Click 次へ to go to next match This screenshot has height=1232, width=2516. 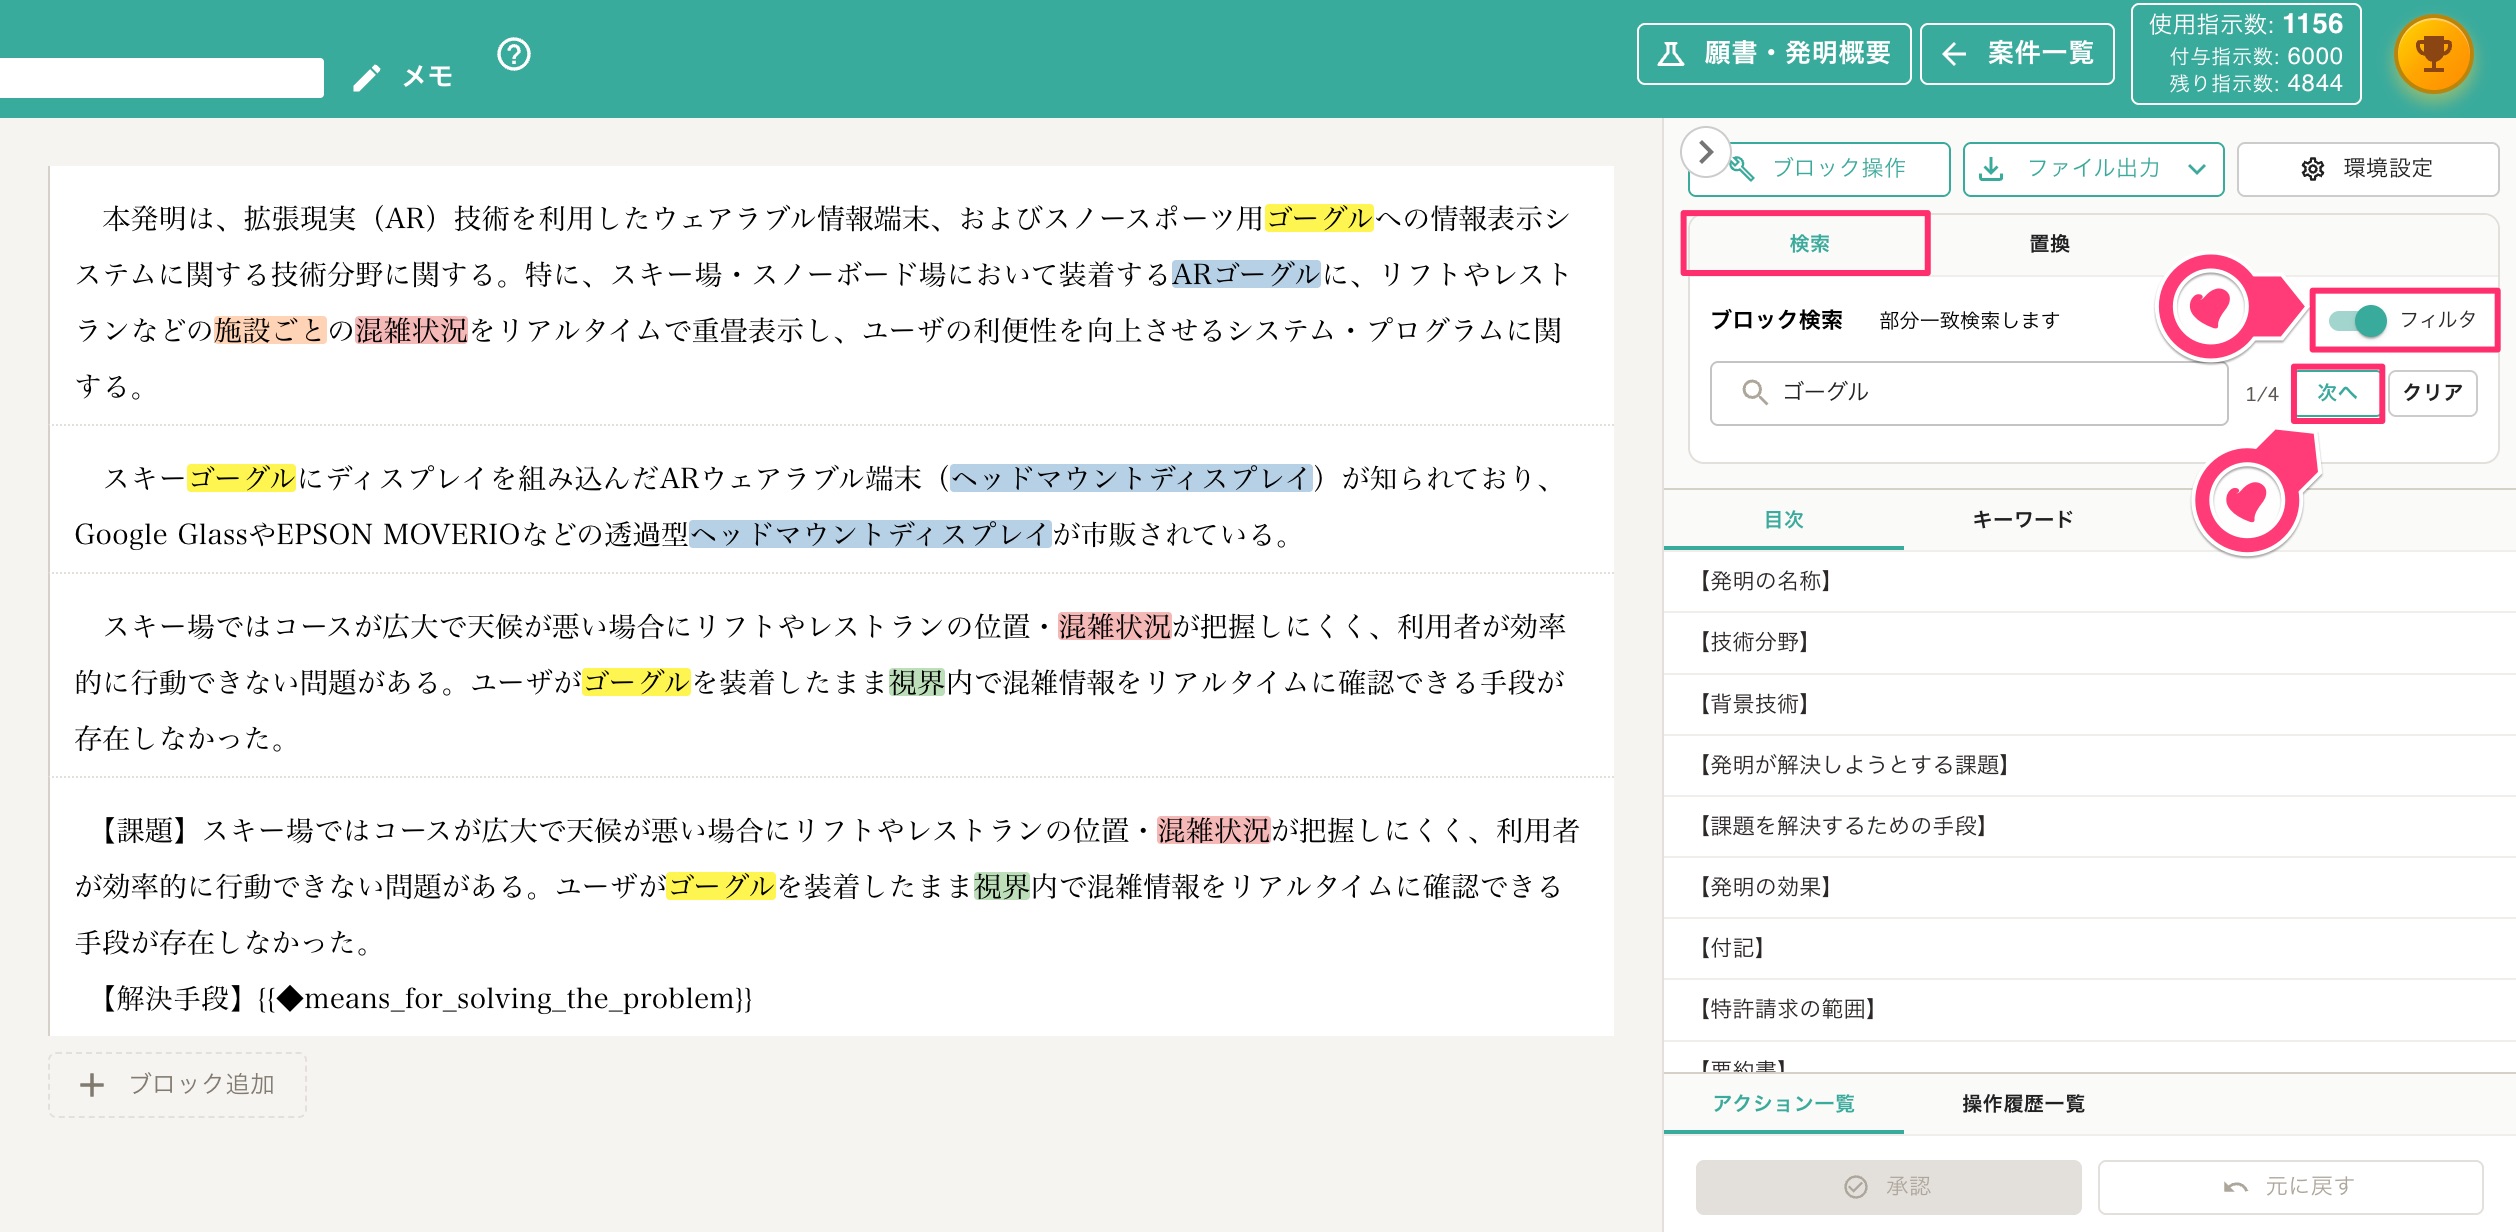[2337, 393]
